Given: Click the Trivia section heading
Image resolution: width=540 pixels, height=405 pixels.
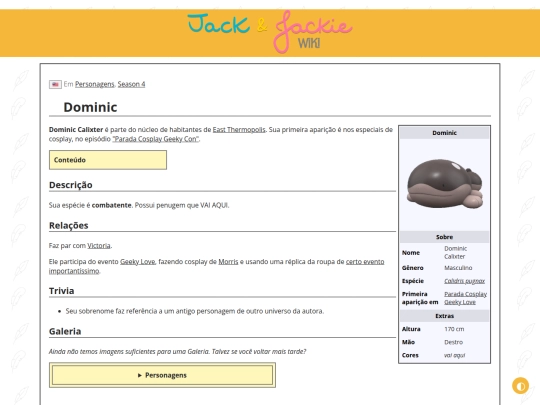Looking at the screenshot, I should (61, 291).
